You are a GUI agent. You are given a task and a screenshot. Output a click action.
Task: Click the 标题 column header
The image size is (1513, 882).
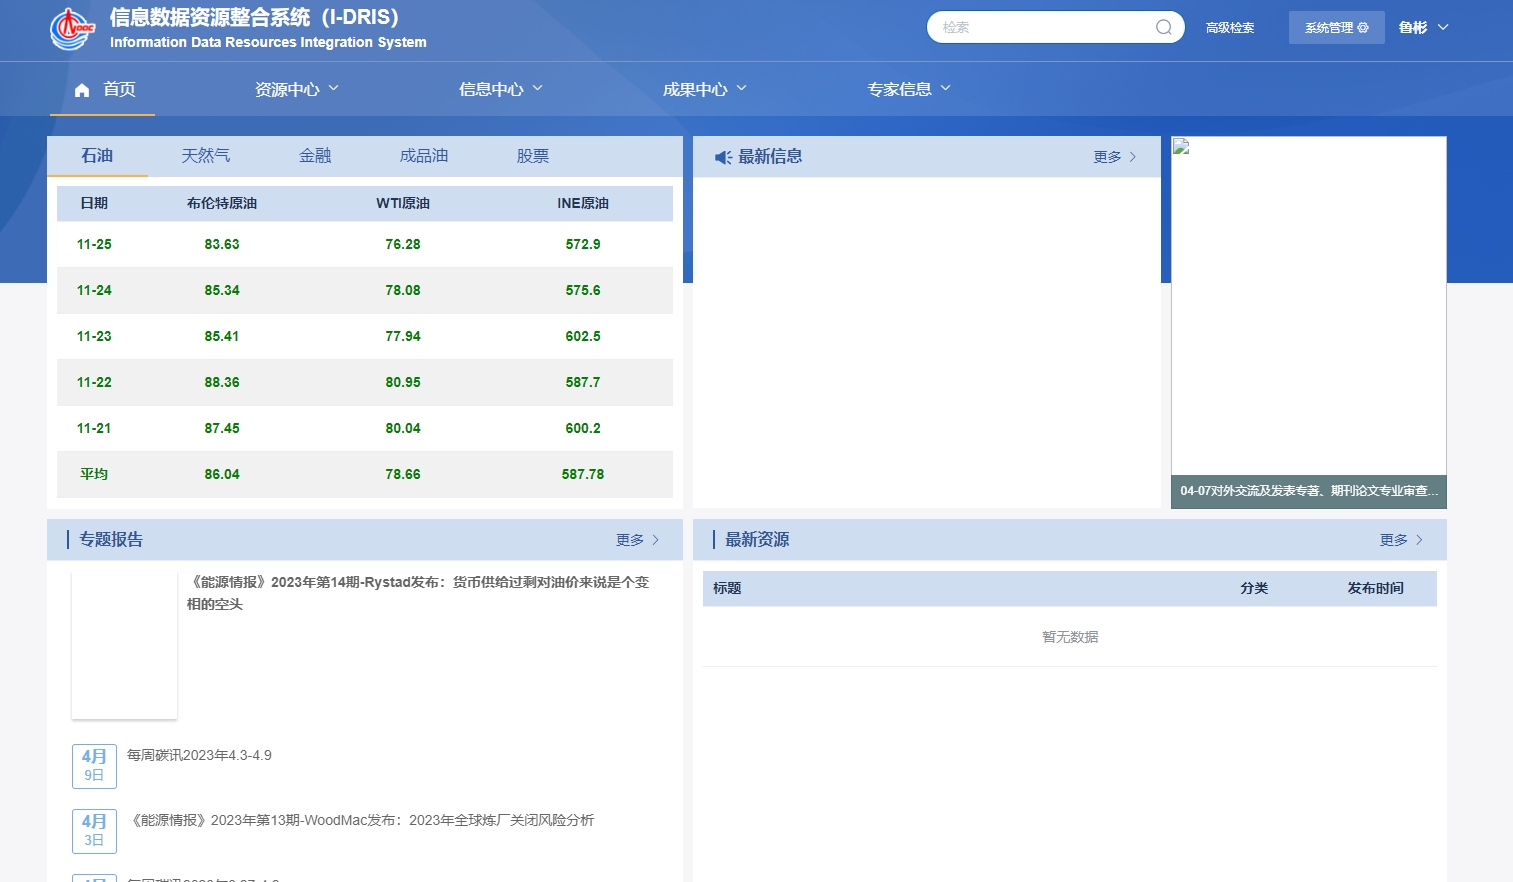pyautogui.click(x=727, y=588)
